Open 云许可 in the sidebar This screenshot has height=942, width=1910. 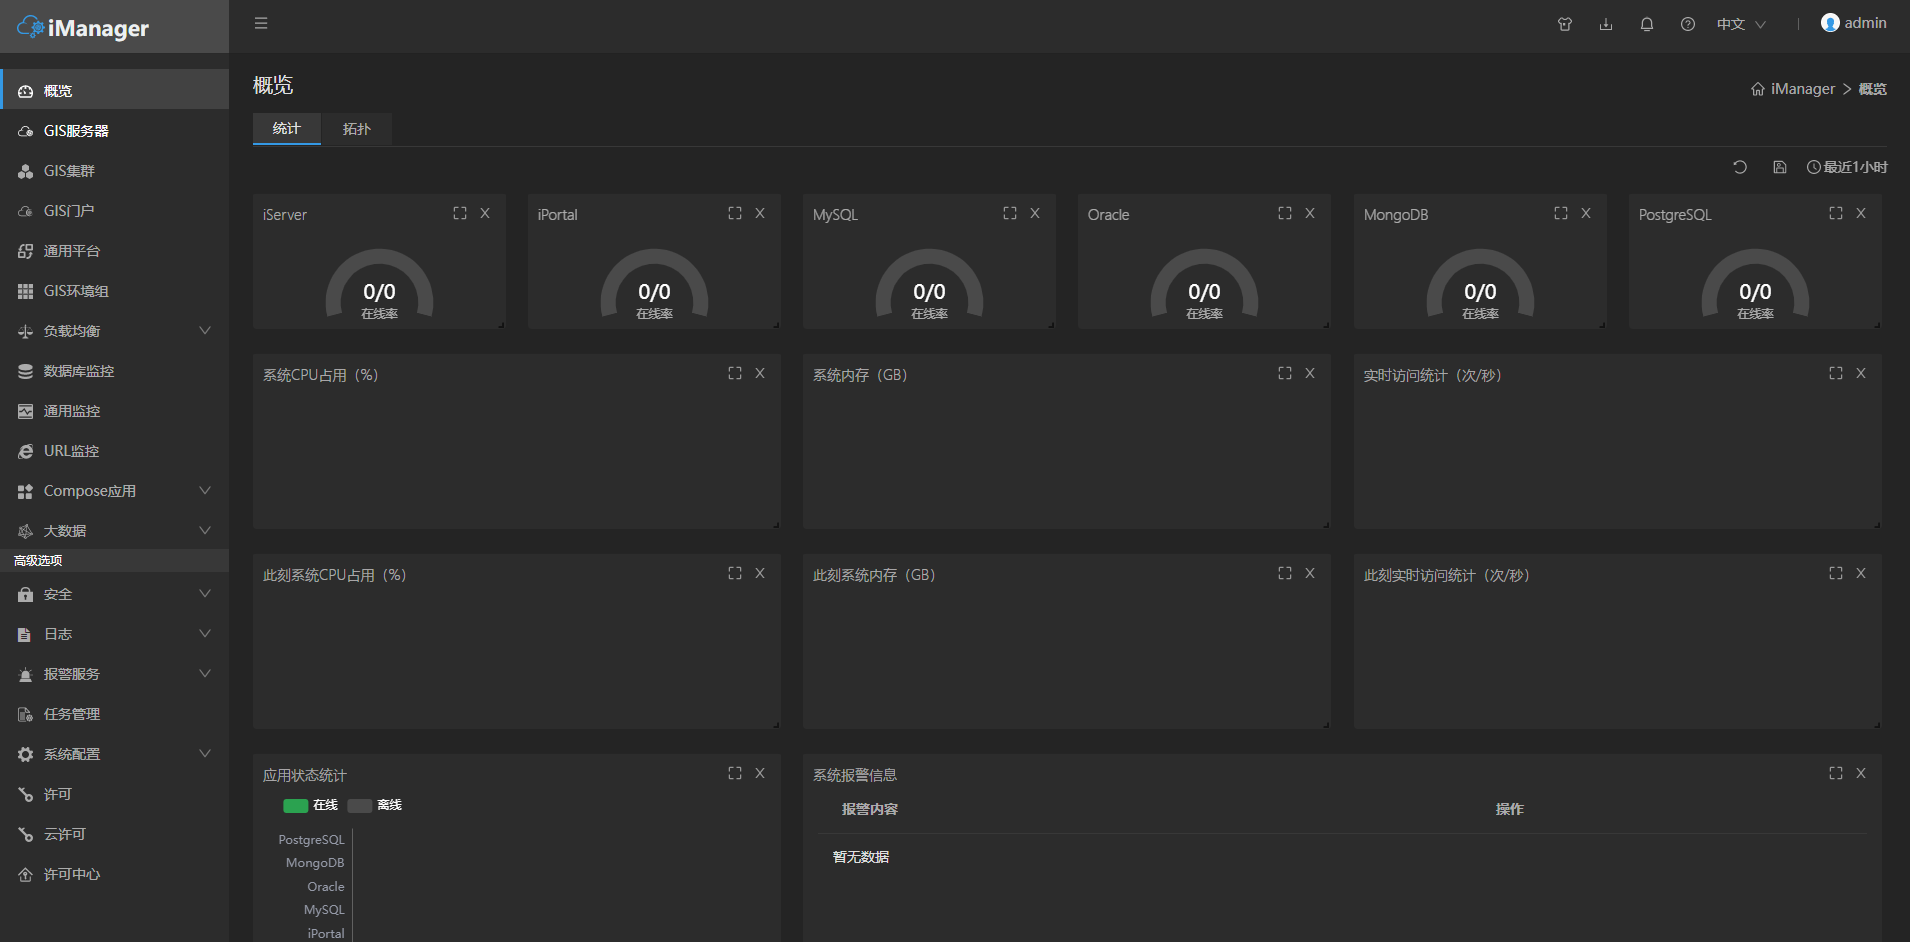(x=115, y=833)
